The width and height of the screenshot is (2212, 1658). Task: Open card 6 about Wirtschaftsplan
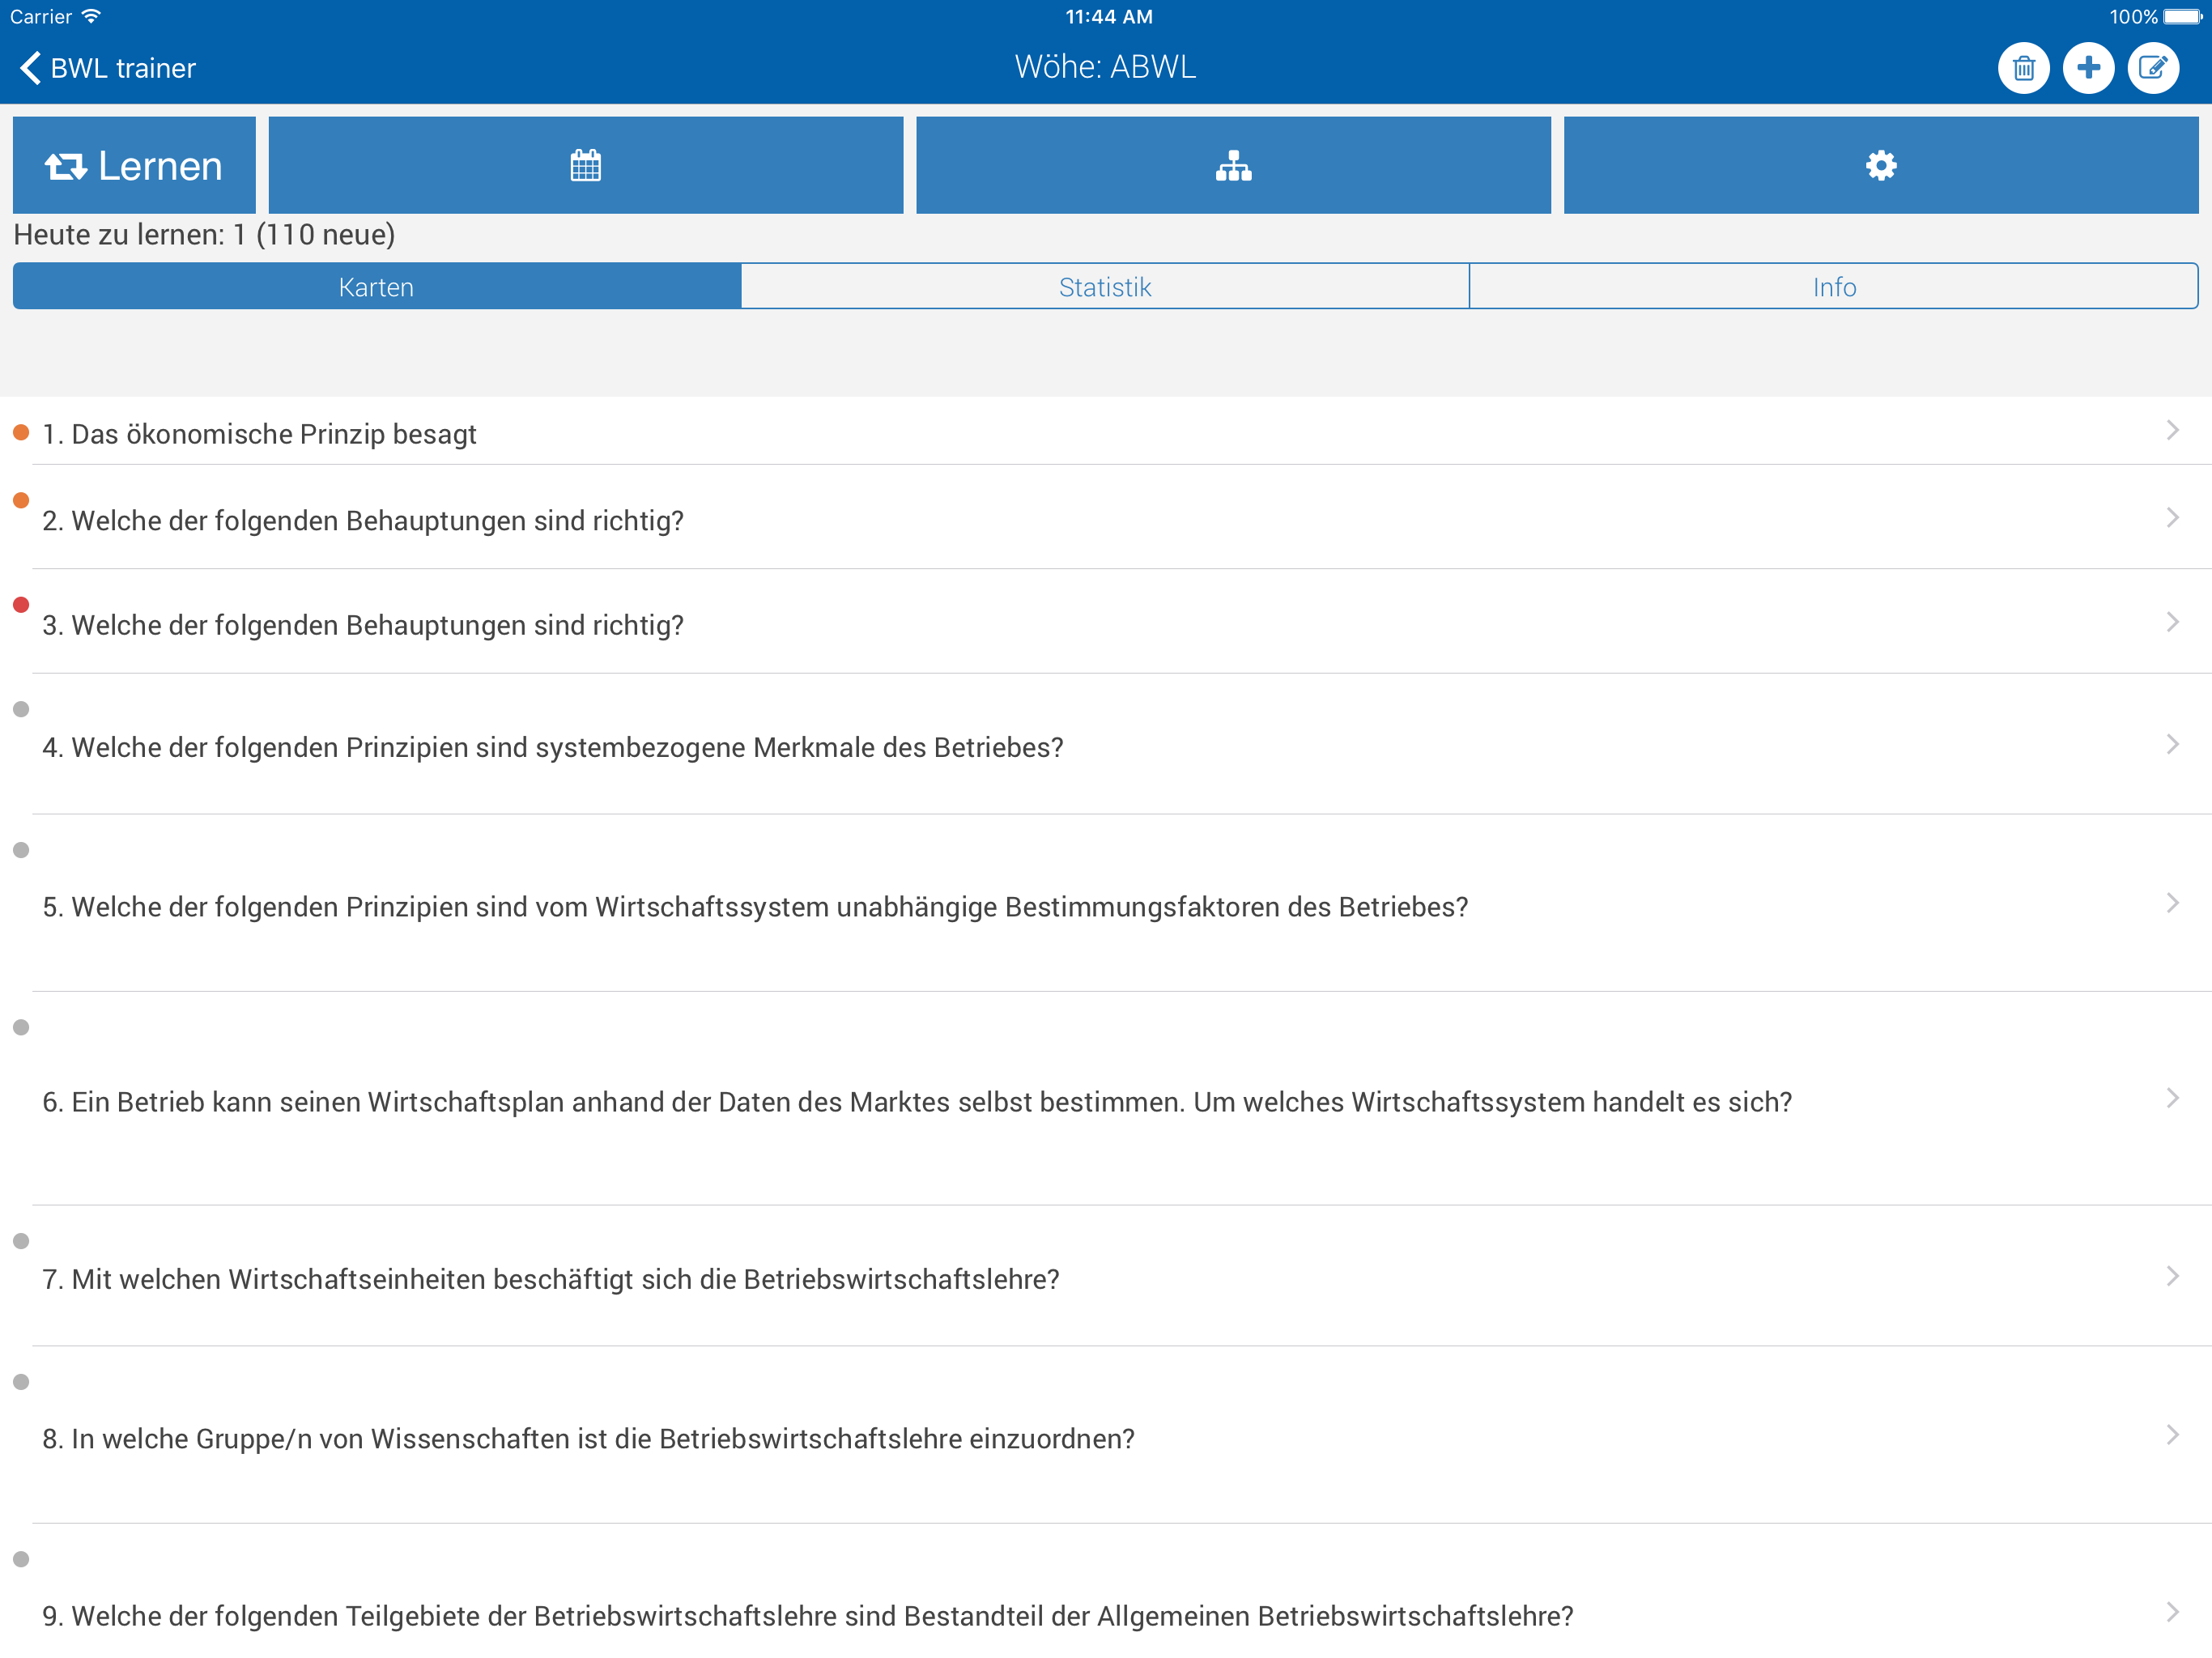1106,1099
